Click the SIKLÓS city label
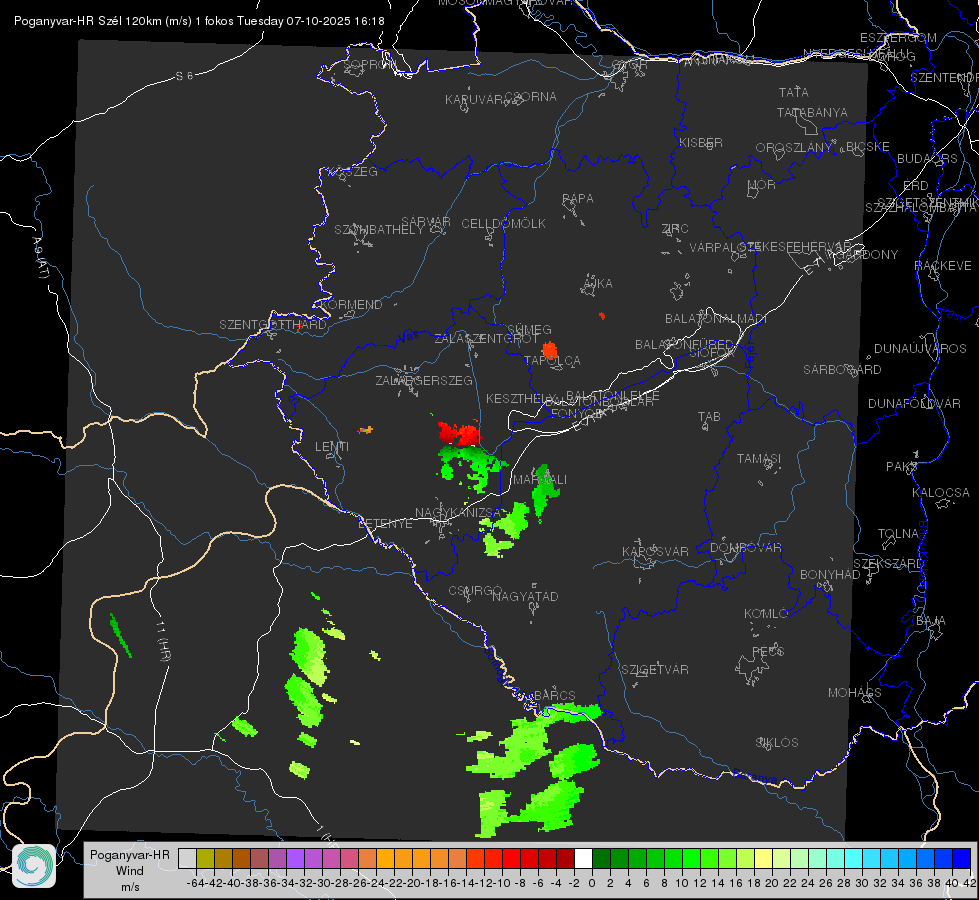Image resolution: width=979 pixels, height=900 pixels. point(777,743)
